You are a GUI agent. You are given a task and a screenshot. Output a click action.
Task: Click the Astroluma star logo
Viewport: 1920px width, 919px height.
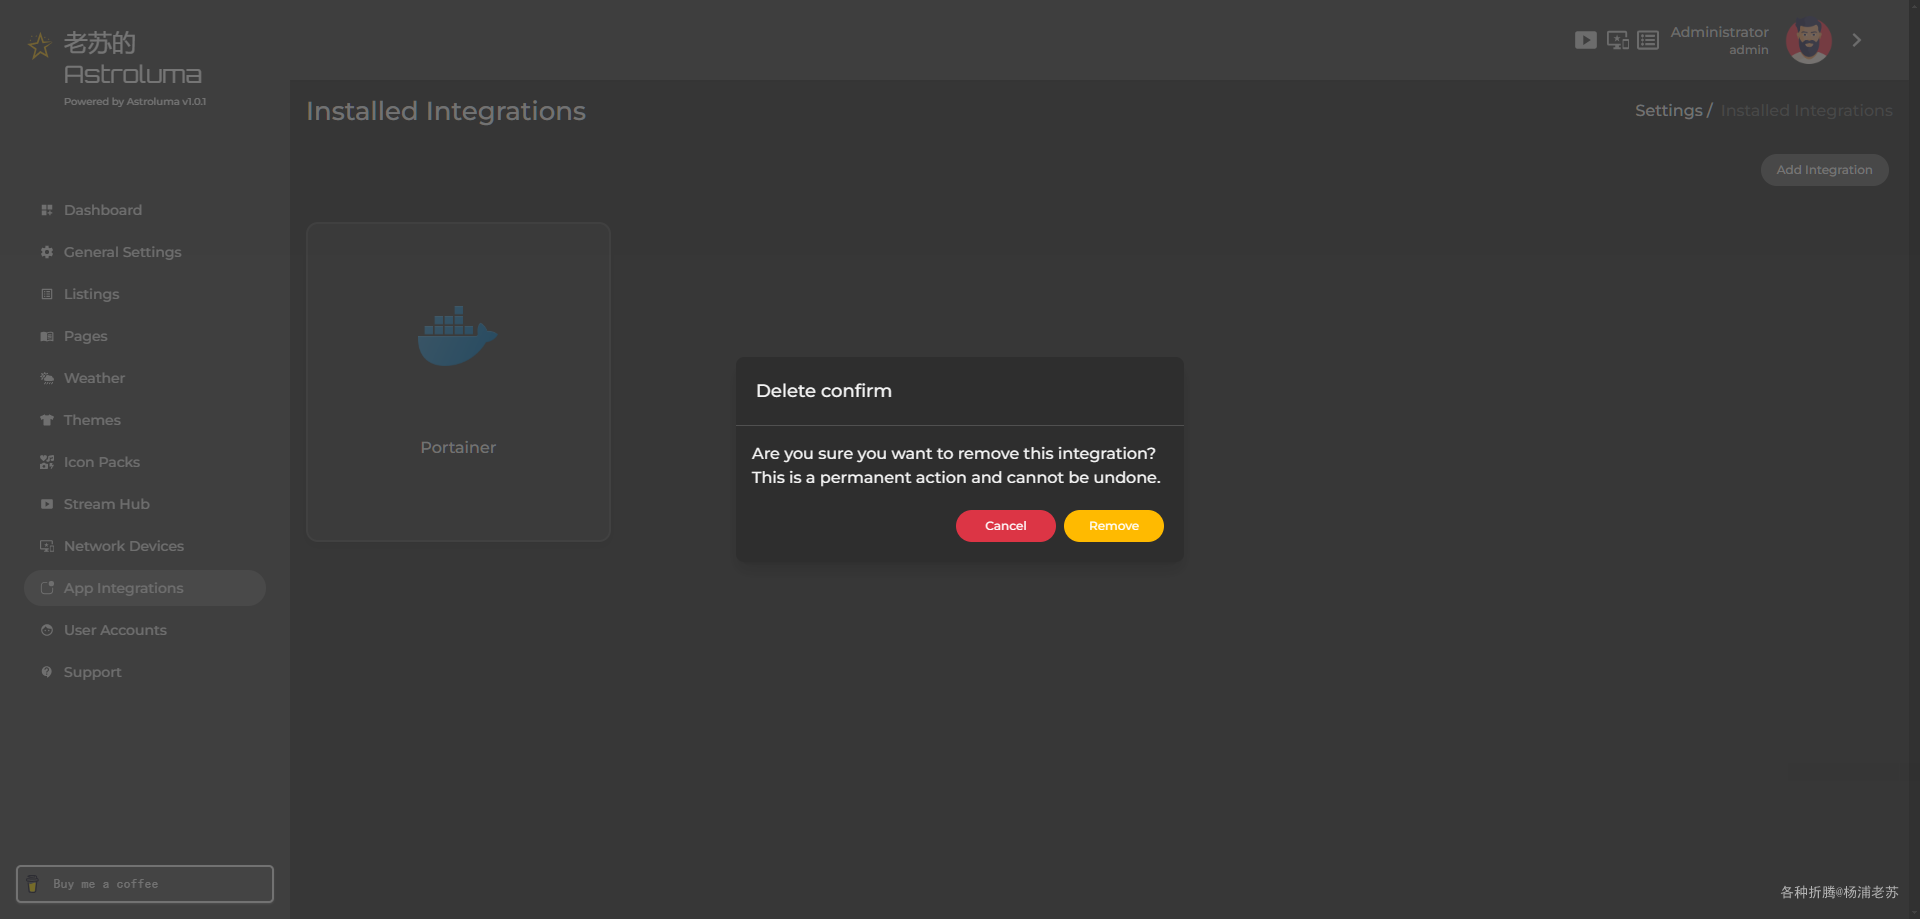click(x=40, y=46)
